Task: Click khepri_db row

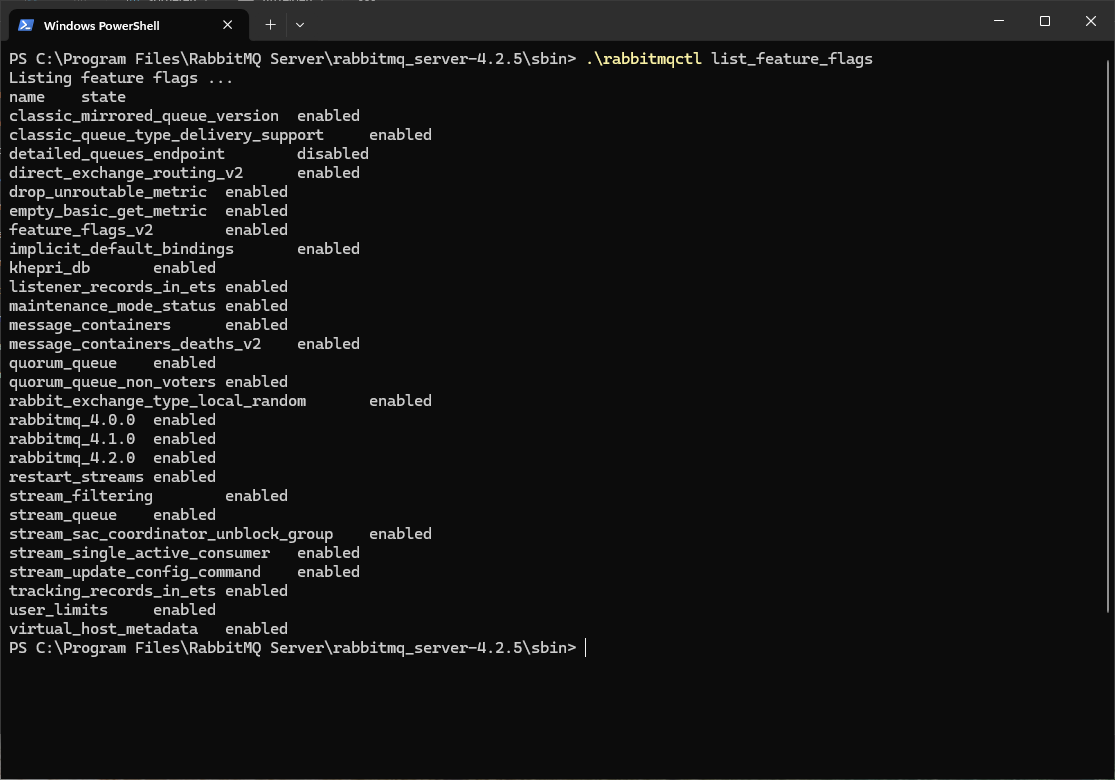Action: pos(112,268)
